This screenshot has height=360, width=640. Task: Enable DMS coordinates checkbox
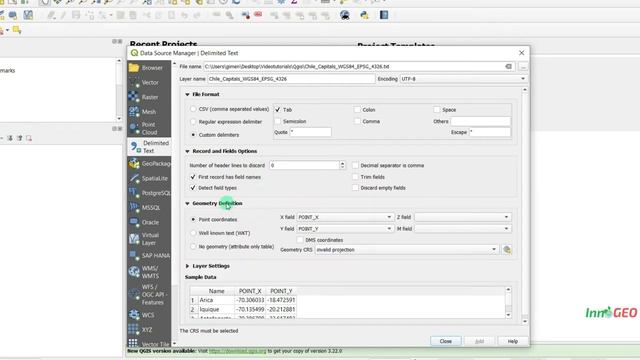[x=300, y=240]
